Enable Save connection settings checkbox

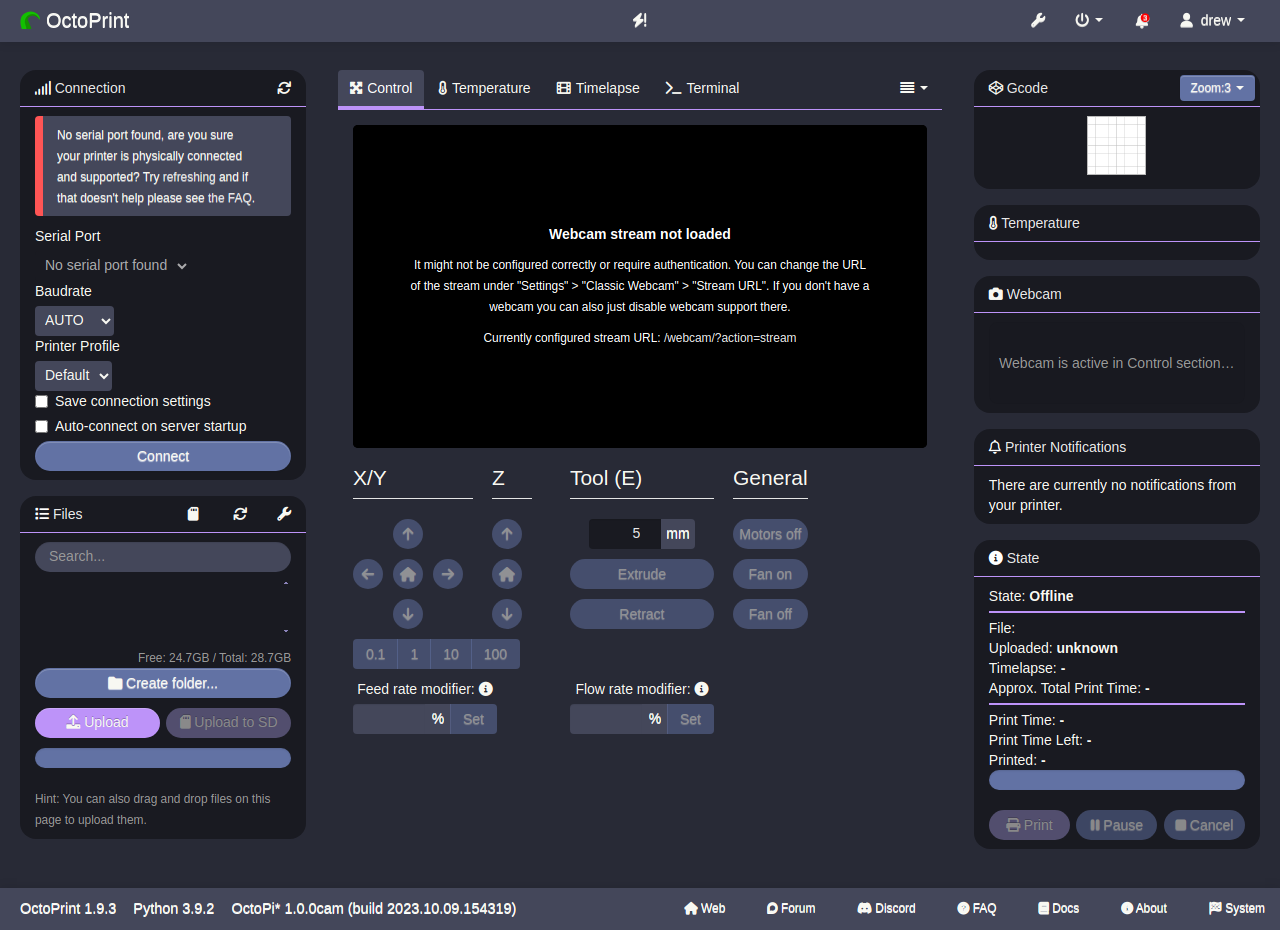[42, 401]
